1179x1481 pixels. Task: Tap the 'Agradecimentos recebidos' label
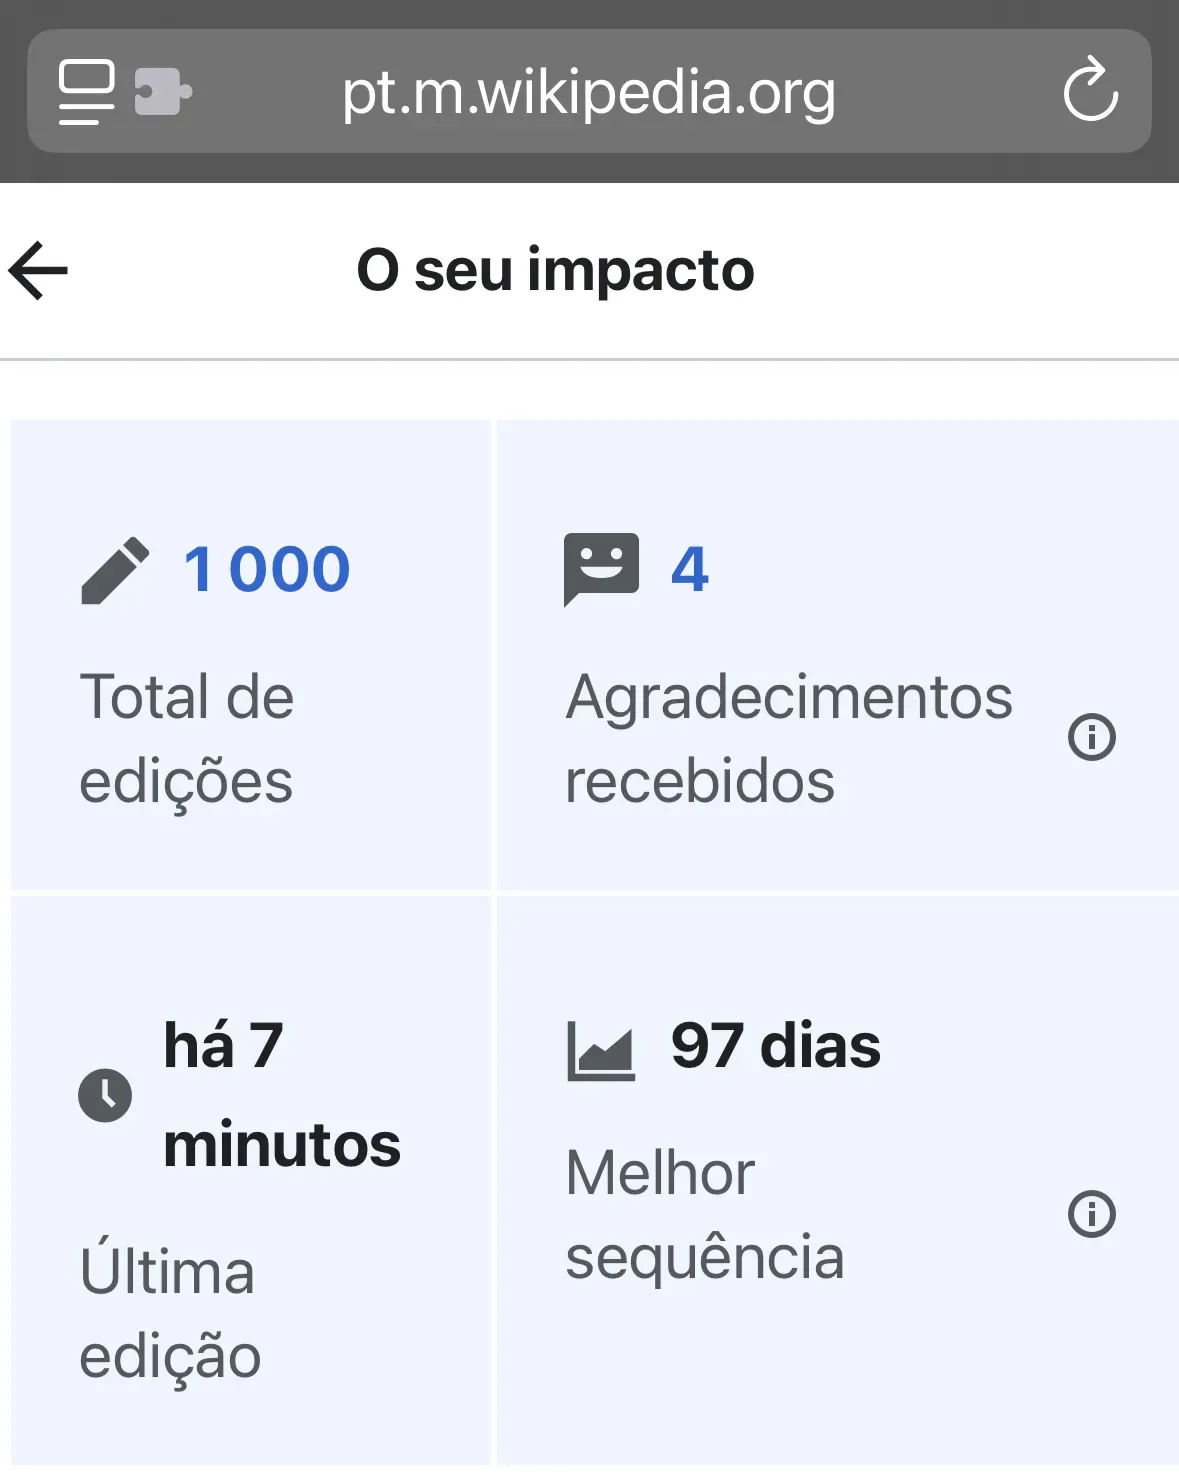(789, 739)
